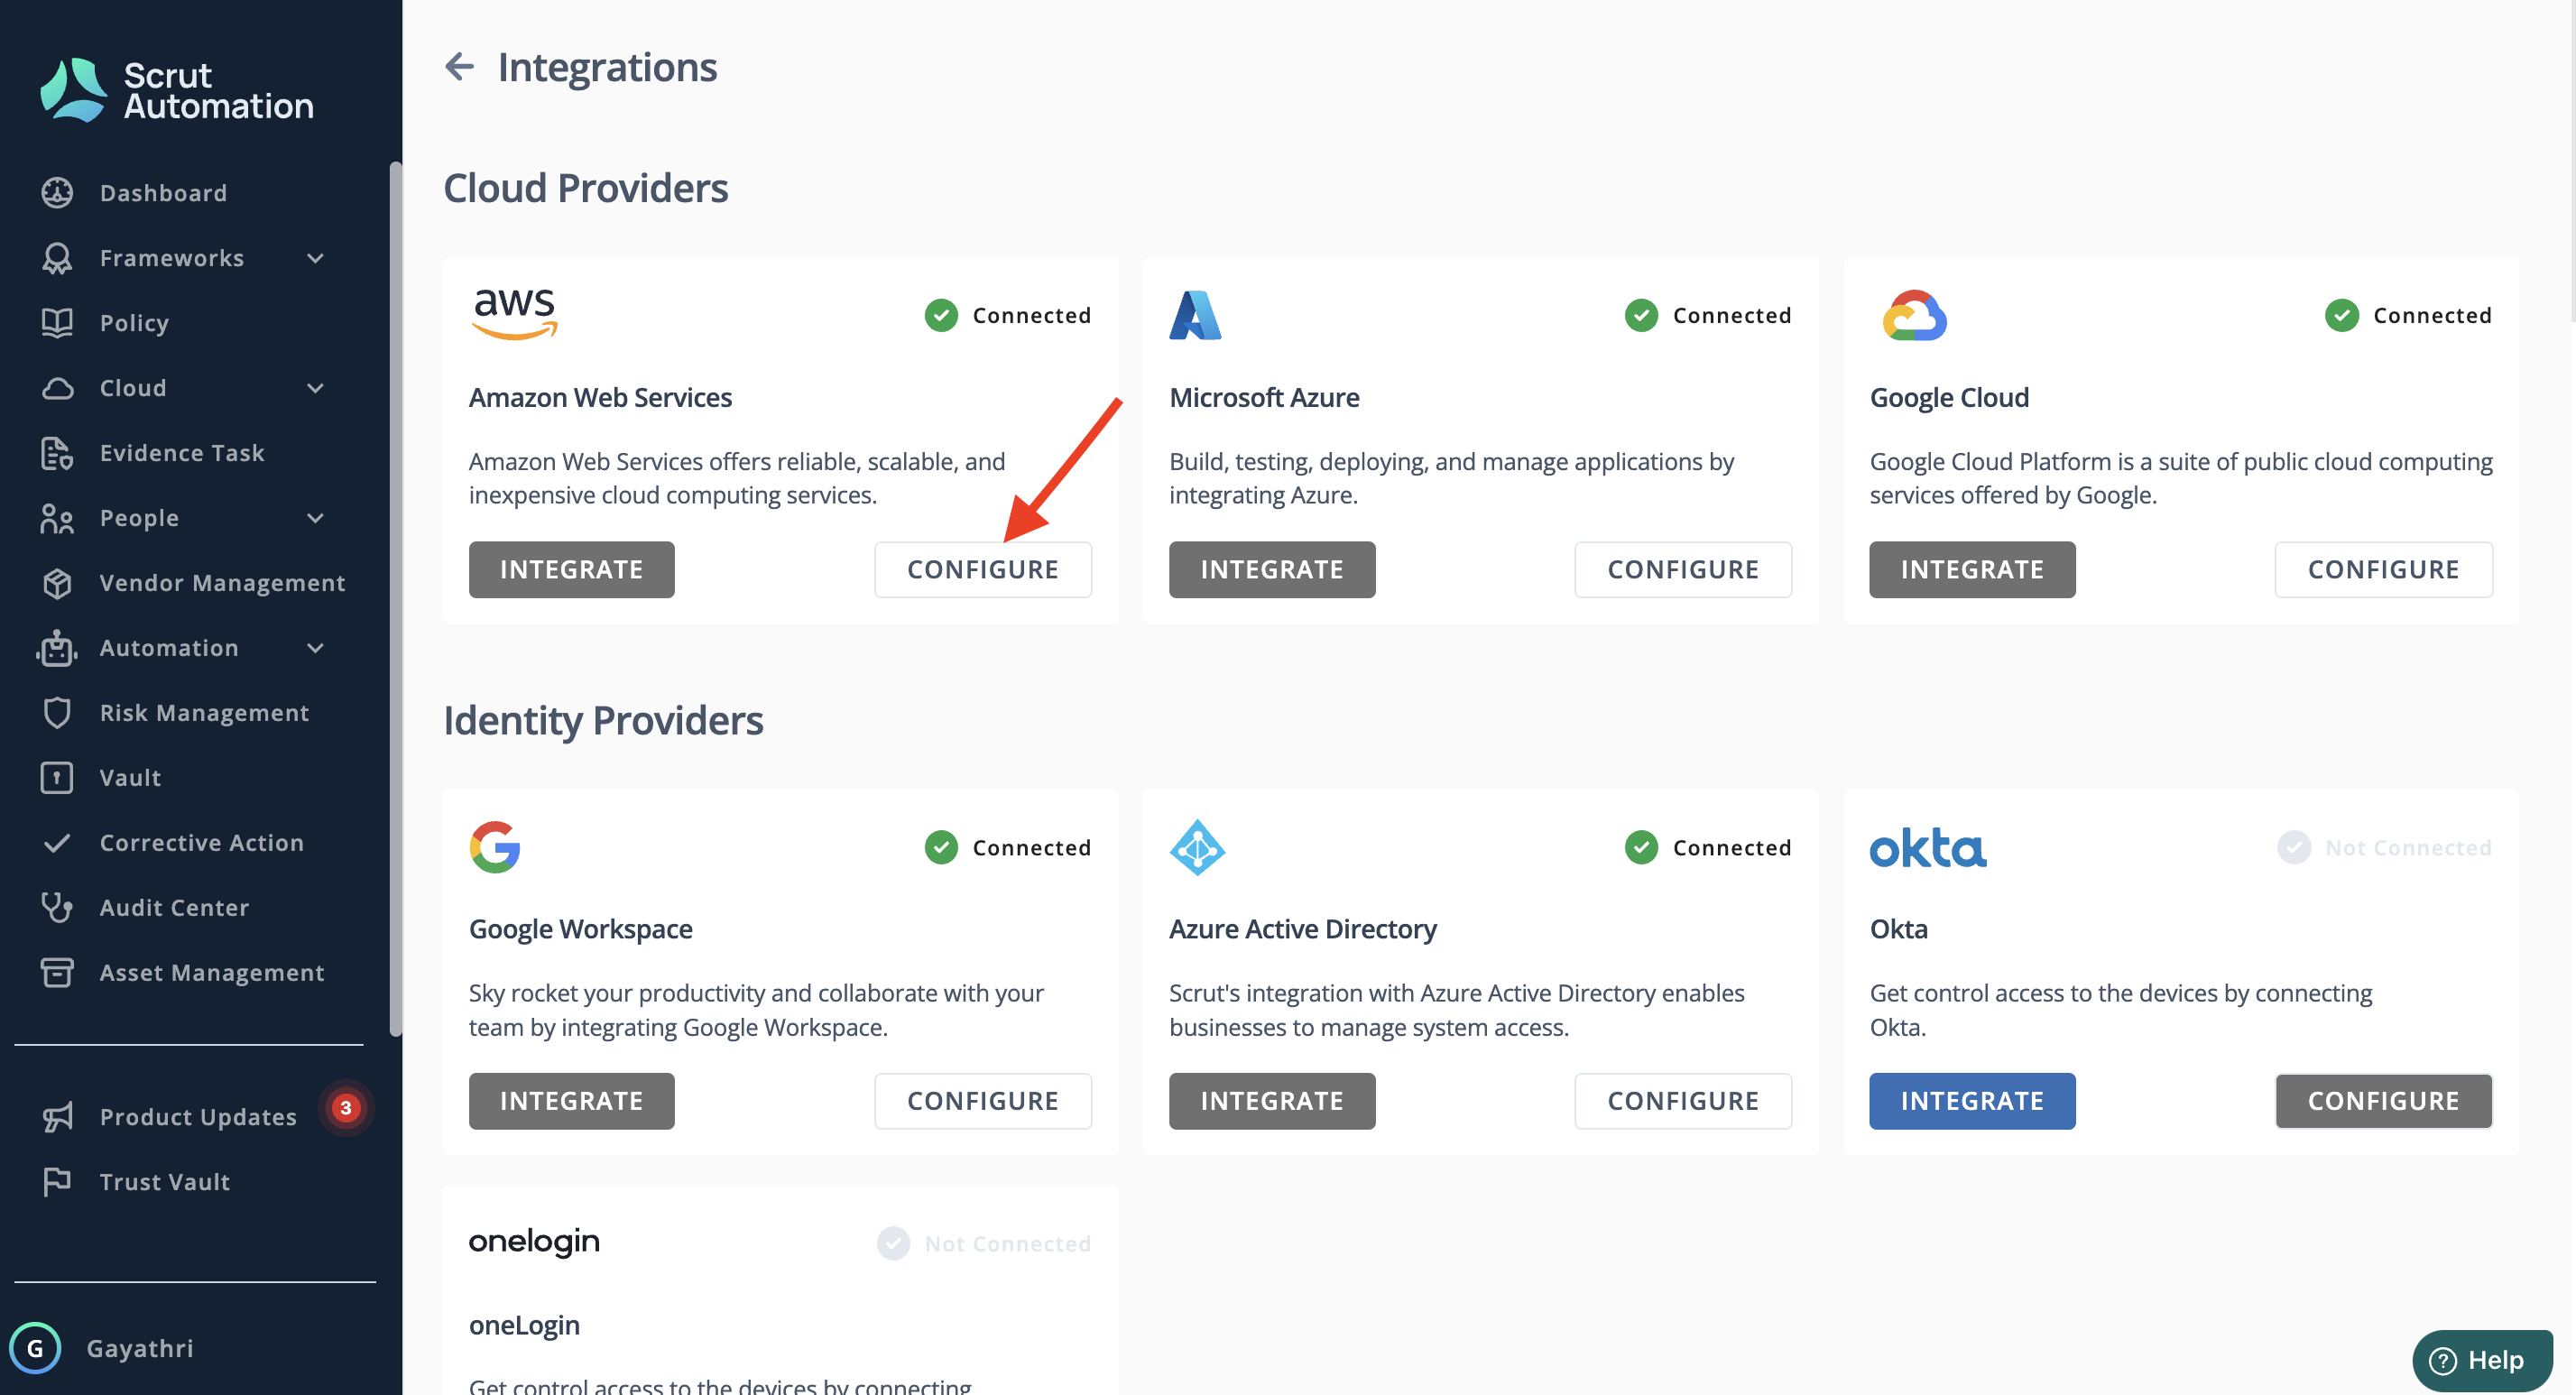Viewport: 2576px width, 1395px height.
Task: Click CONFIGURE for Google Cloud
Action: pos(2383,569)
